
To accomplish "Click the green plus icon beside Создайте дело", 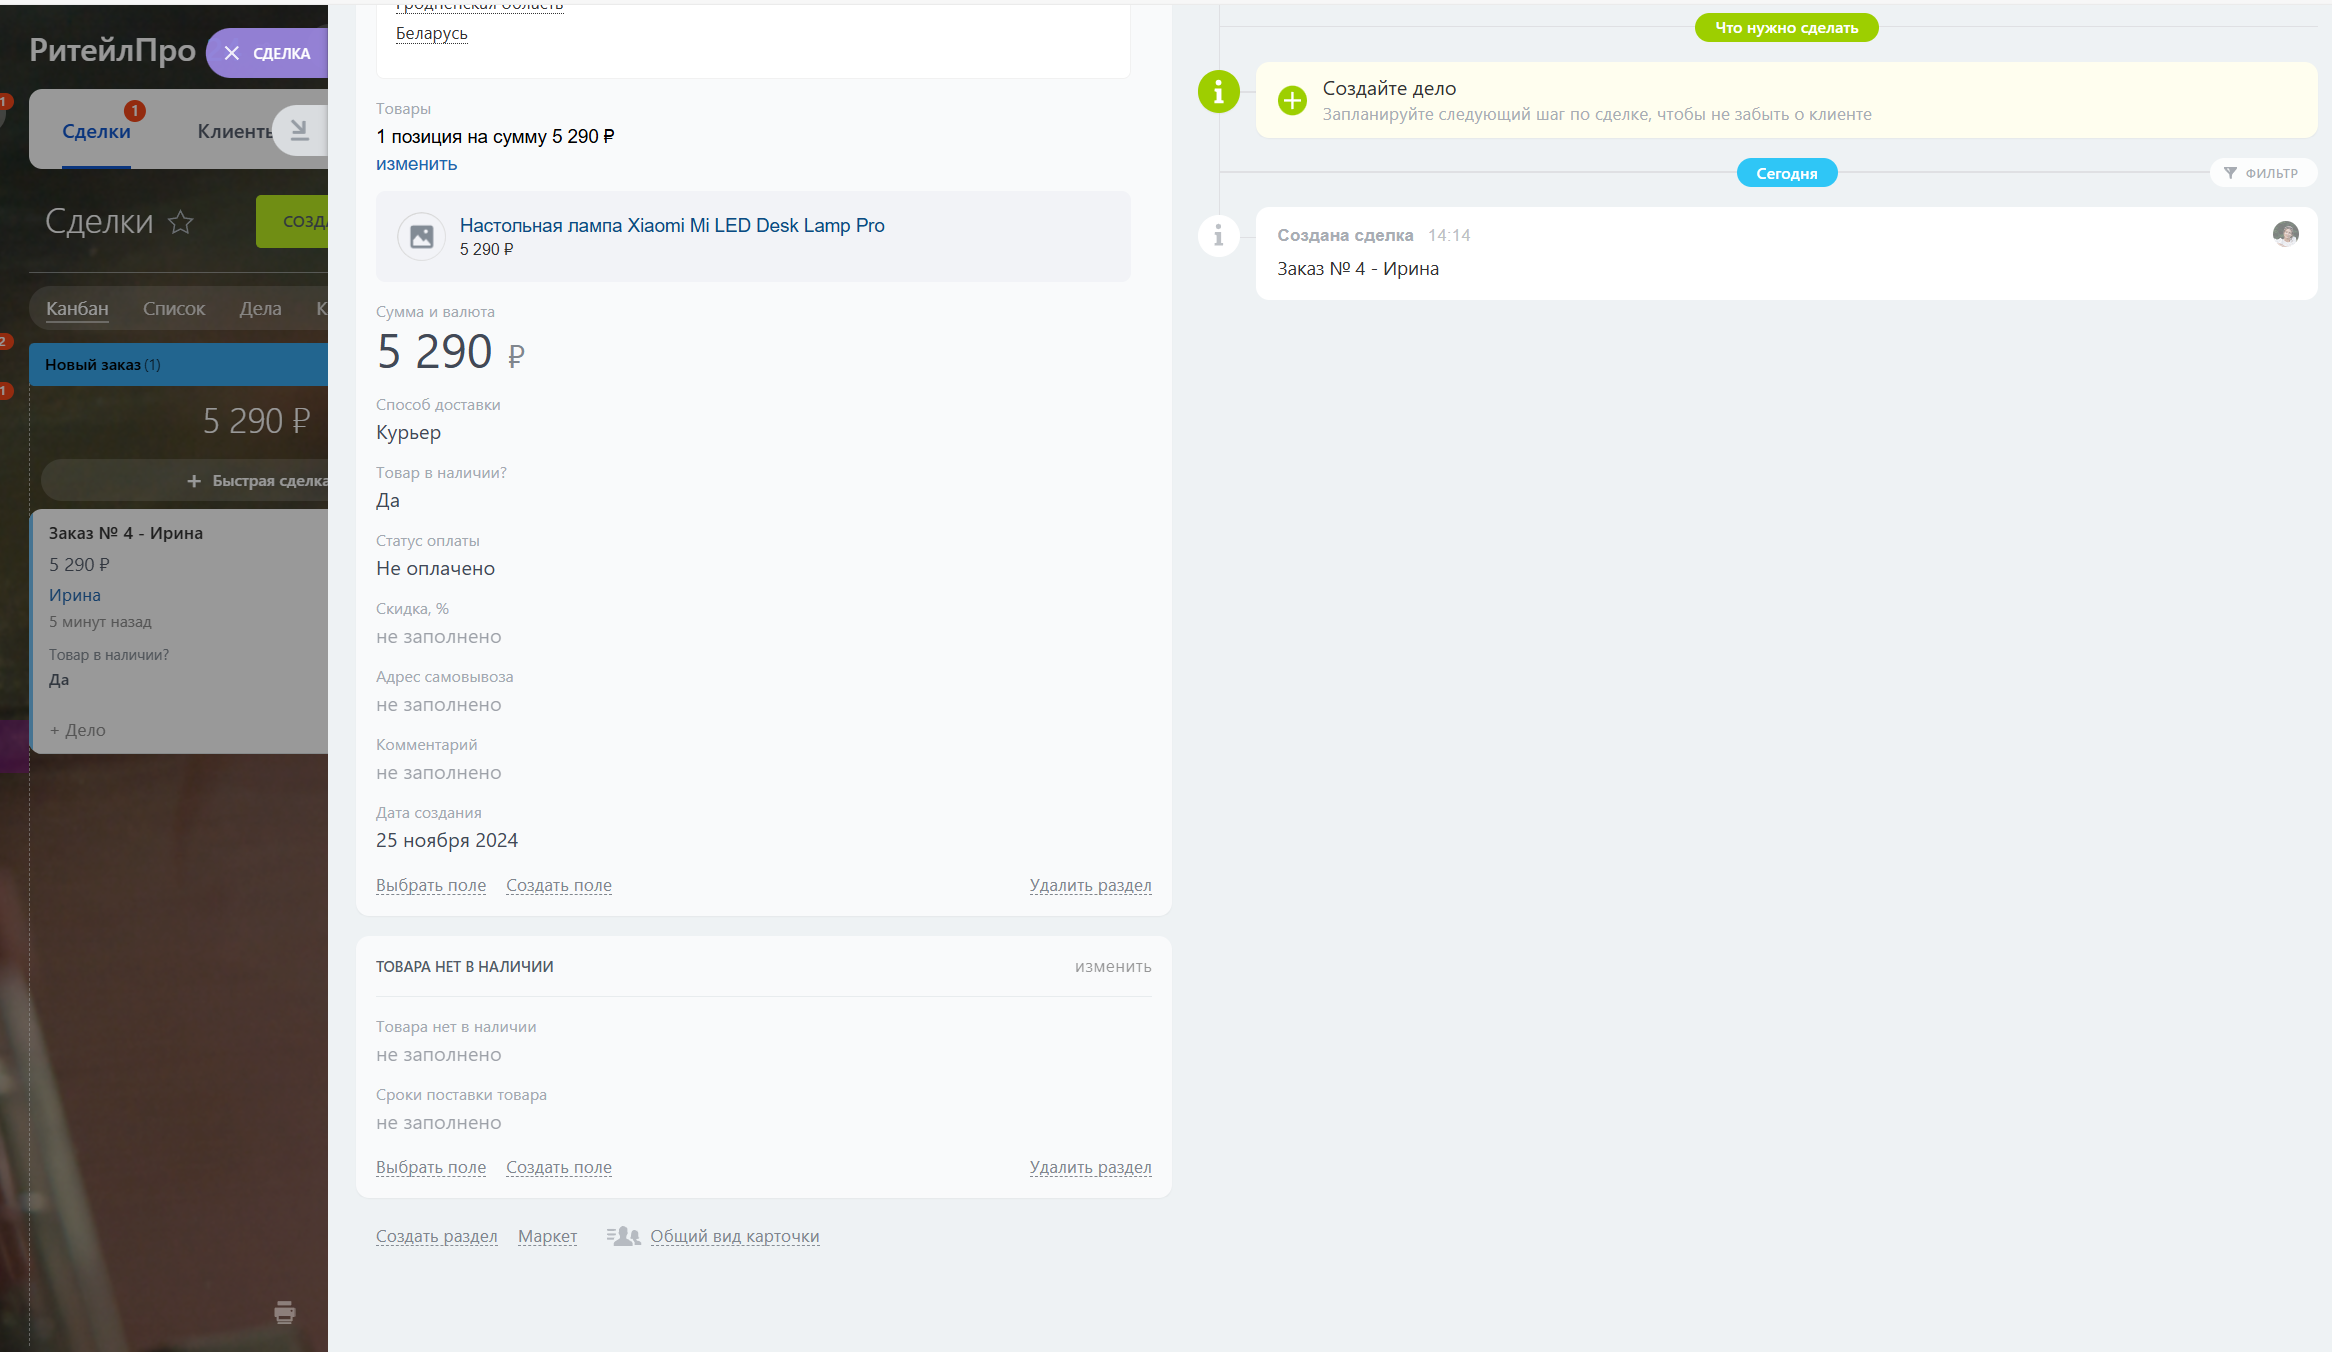I will [1292, 100].
